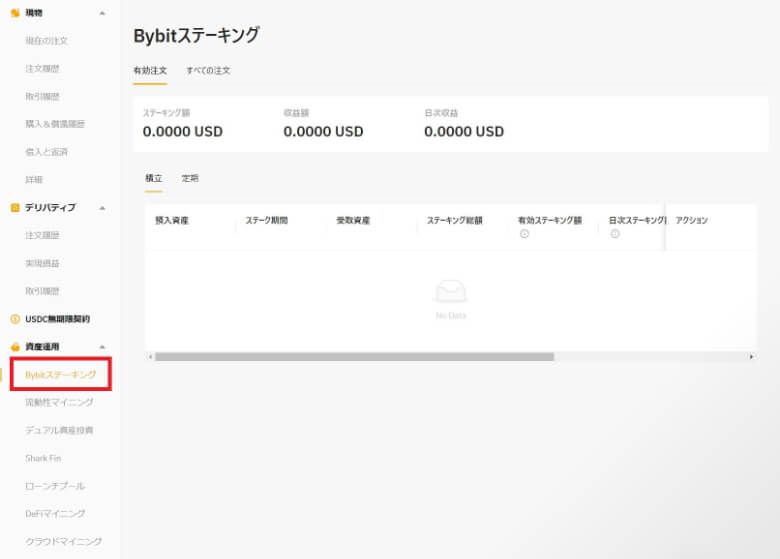This screenshot has width=780, height=559.
Task: Open 注文履歴 under 現物
Action: (x=42, y=69)
